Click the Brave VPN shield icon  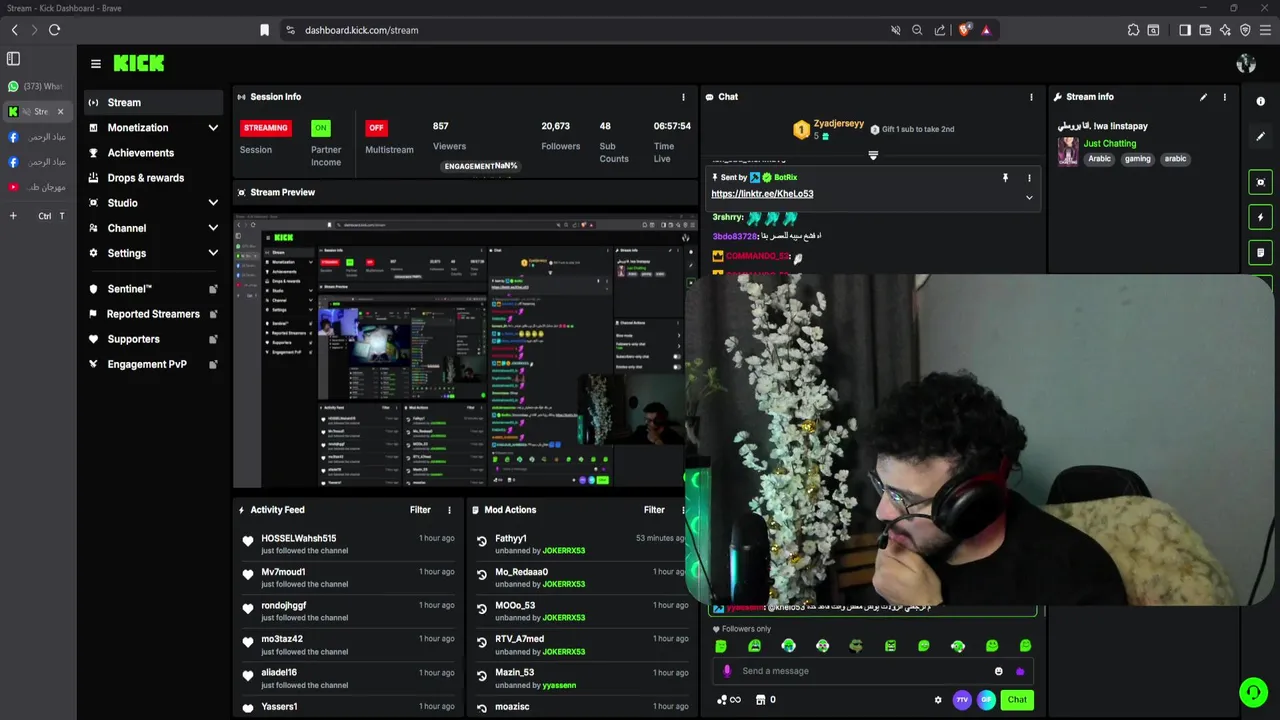tap(1245, 30)
